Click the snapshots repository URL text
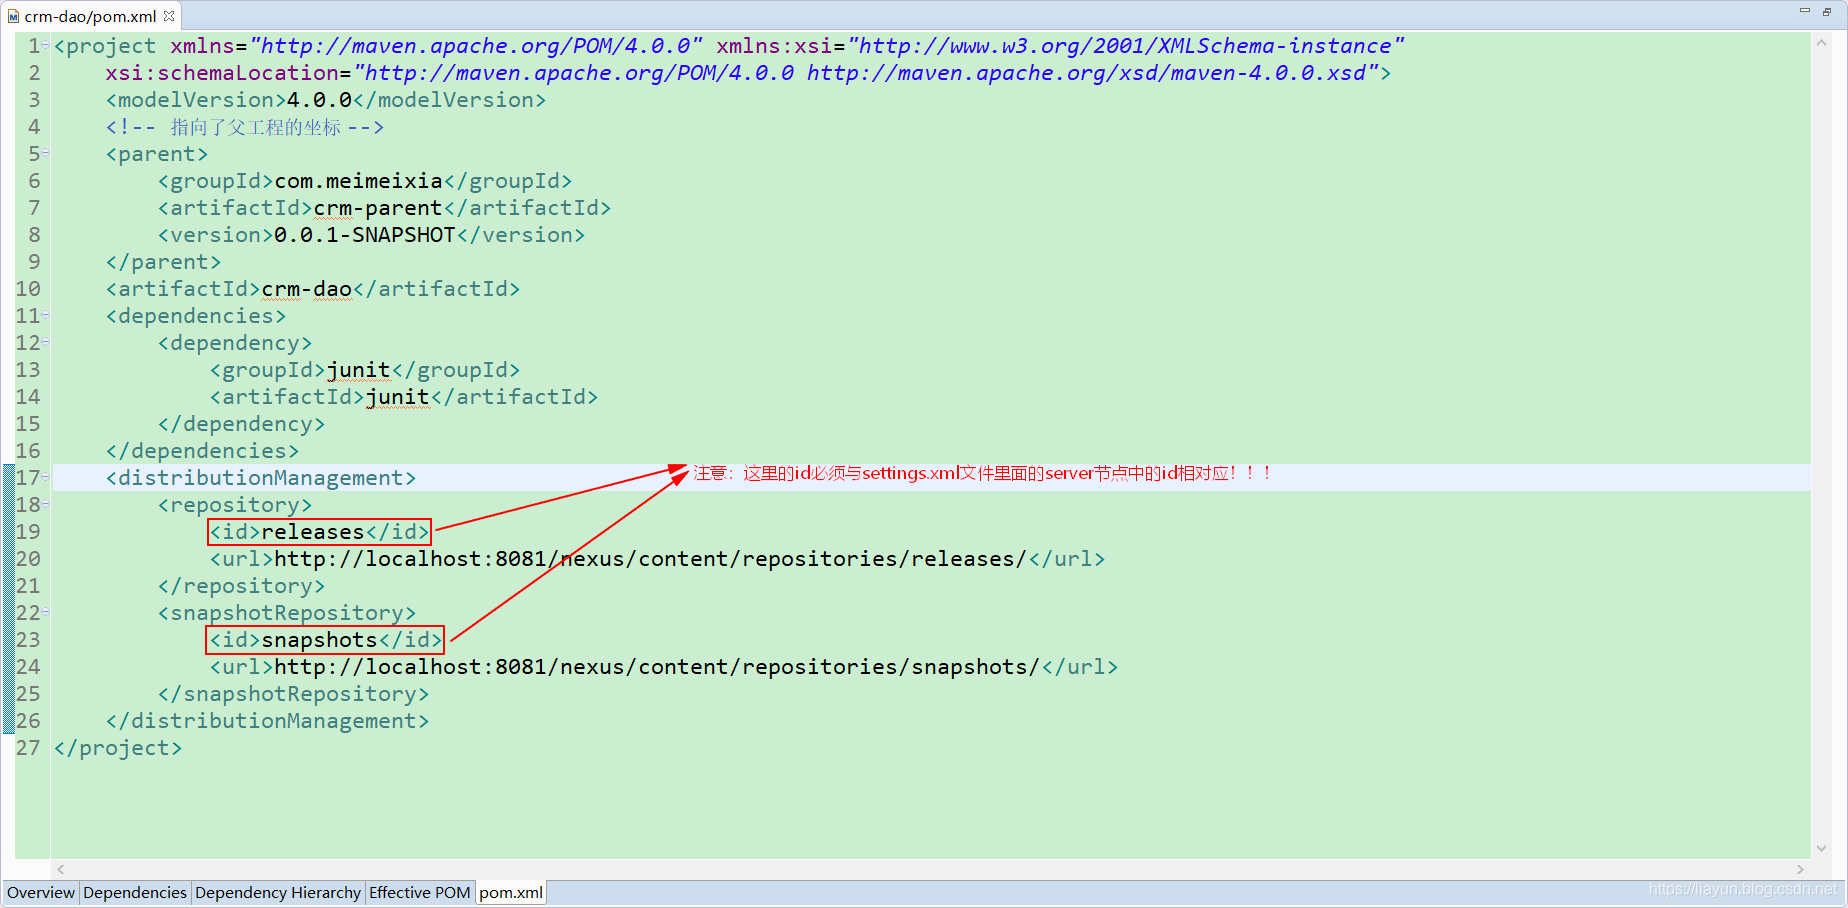The height and width of the screenshot is (908, 1848). click(657, 667)
